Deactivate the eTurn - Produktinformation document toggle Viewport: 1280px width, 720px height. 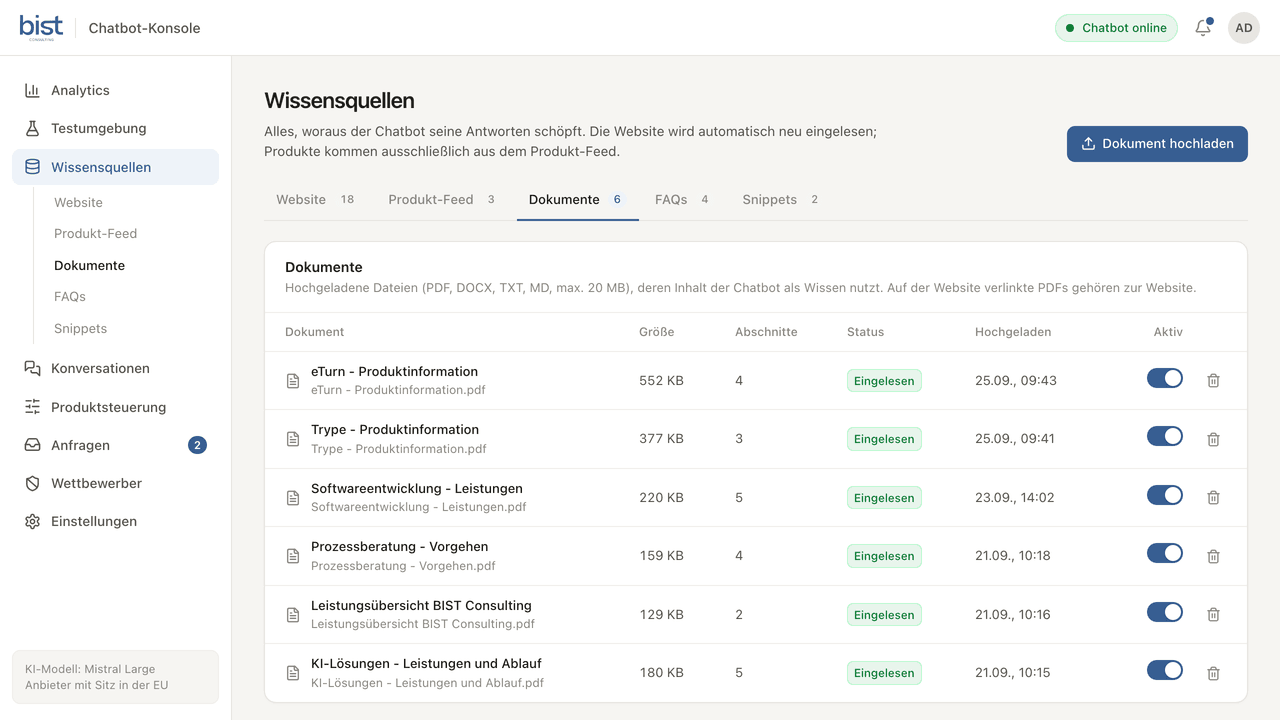pos(1165,378)
